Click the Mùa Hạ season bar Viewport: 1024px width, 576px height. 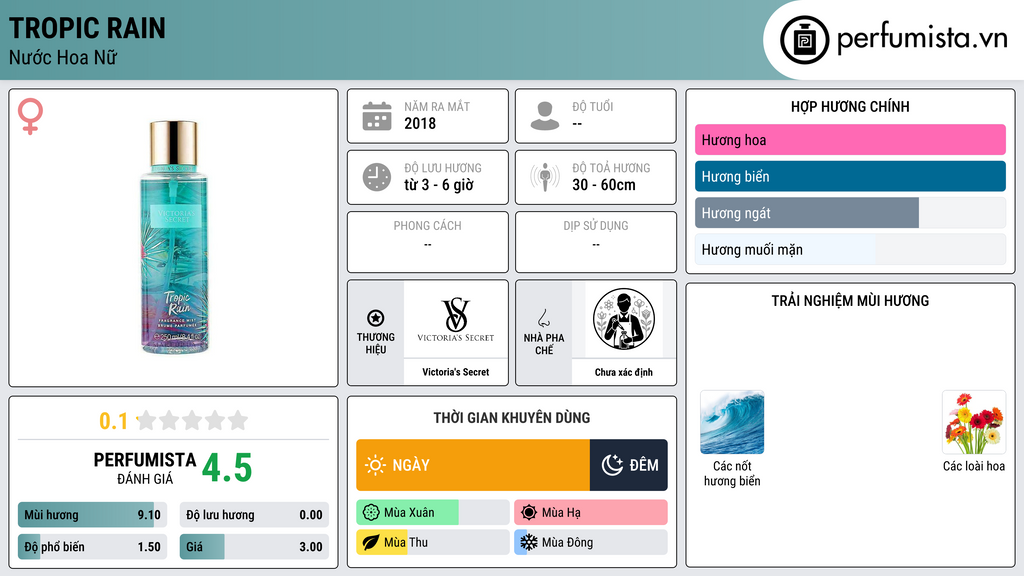[x=591, y=513]
